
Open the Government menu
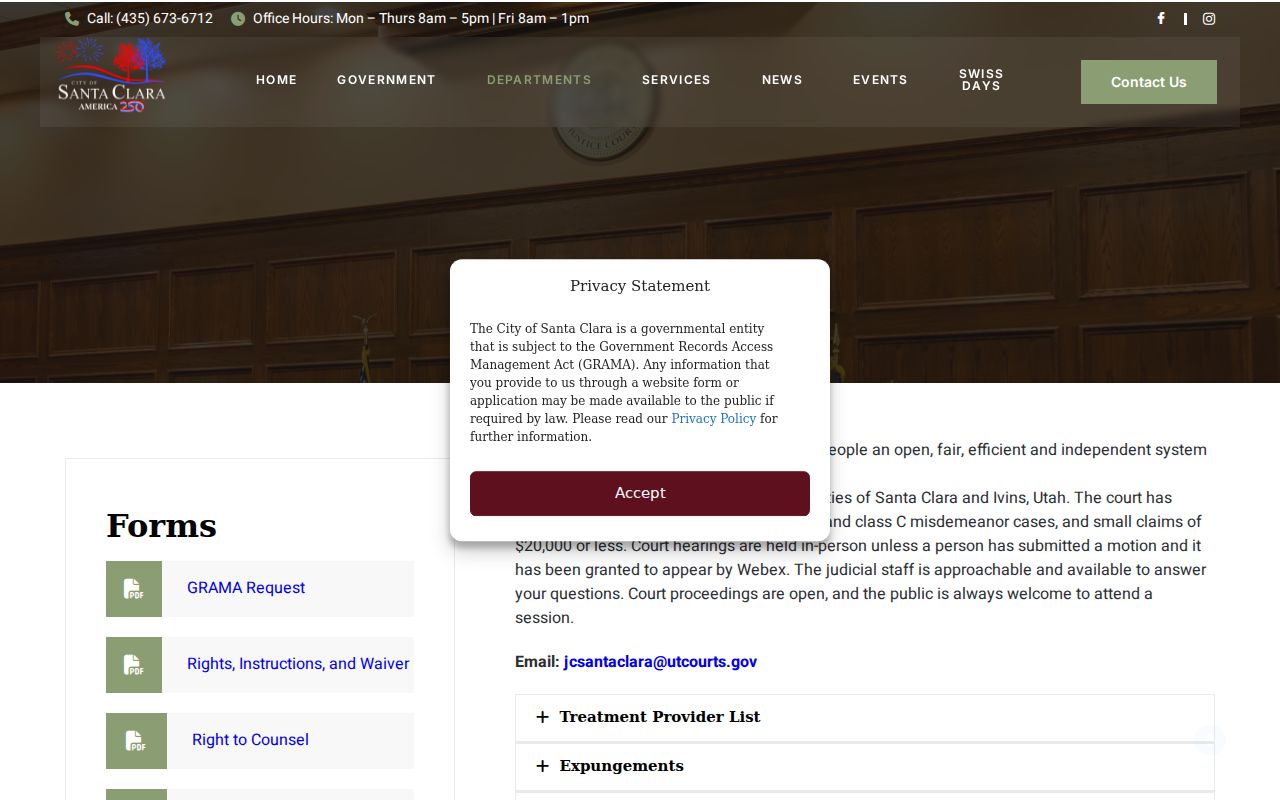tap(386, 80)
